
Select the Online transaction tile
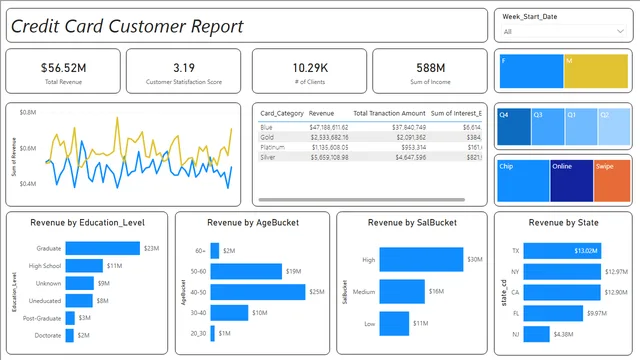(571, 181)
